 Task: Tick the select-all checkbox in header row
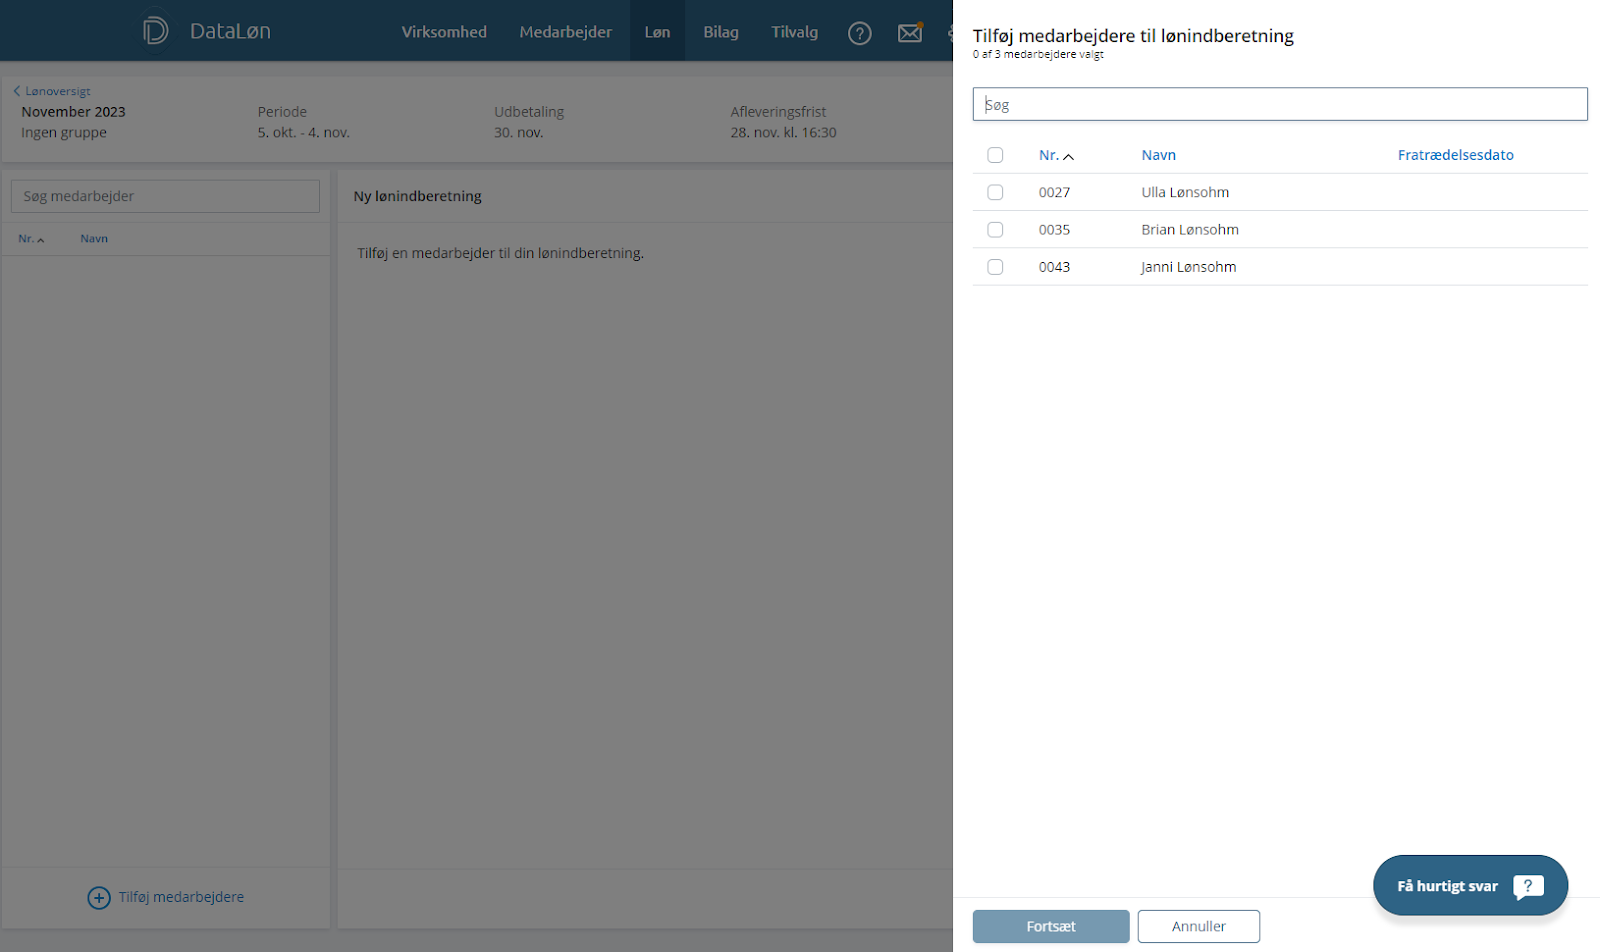(995, 155)
